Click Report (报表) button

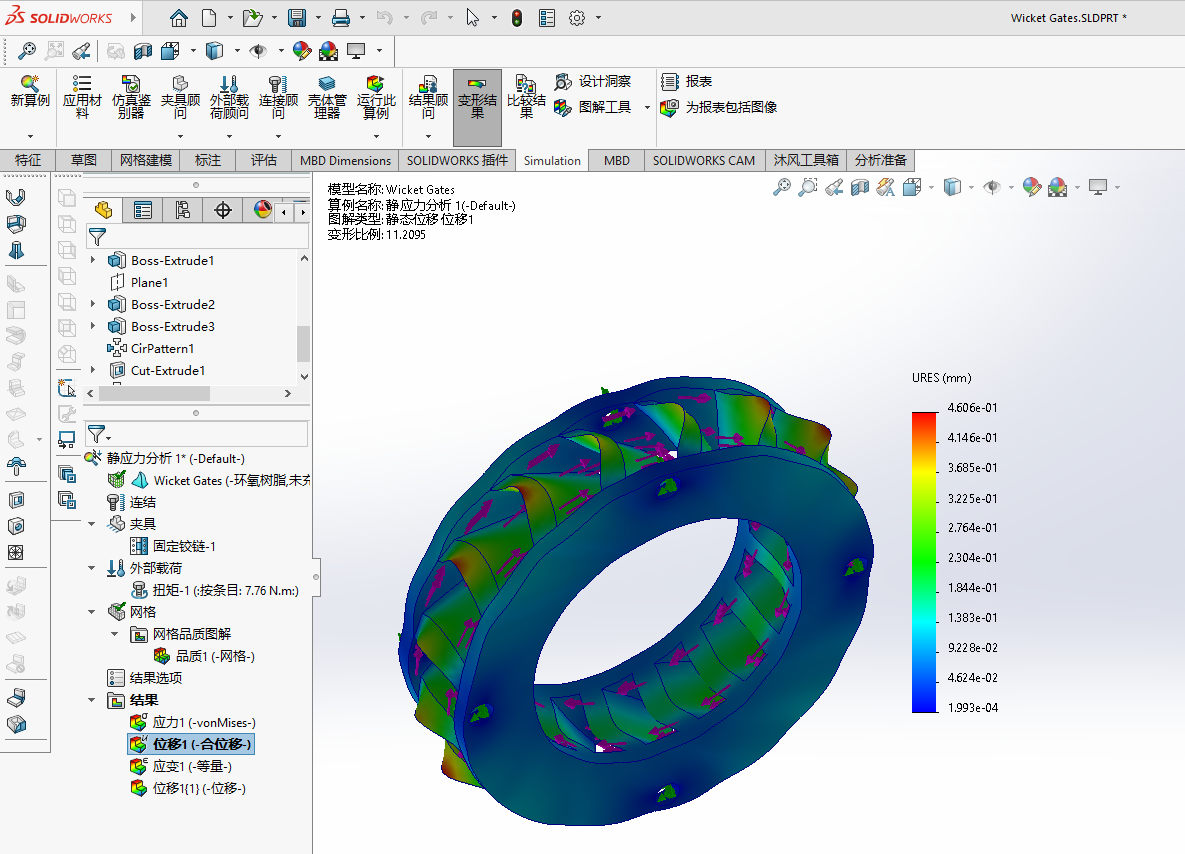click(686, 82)
